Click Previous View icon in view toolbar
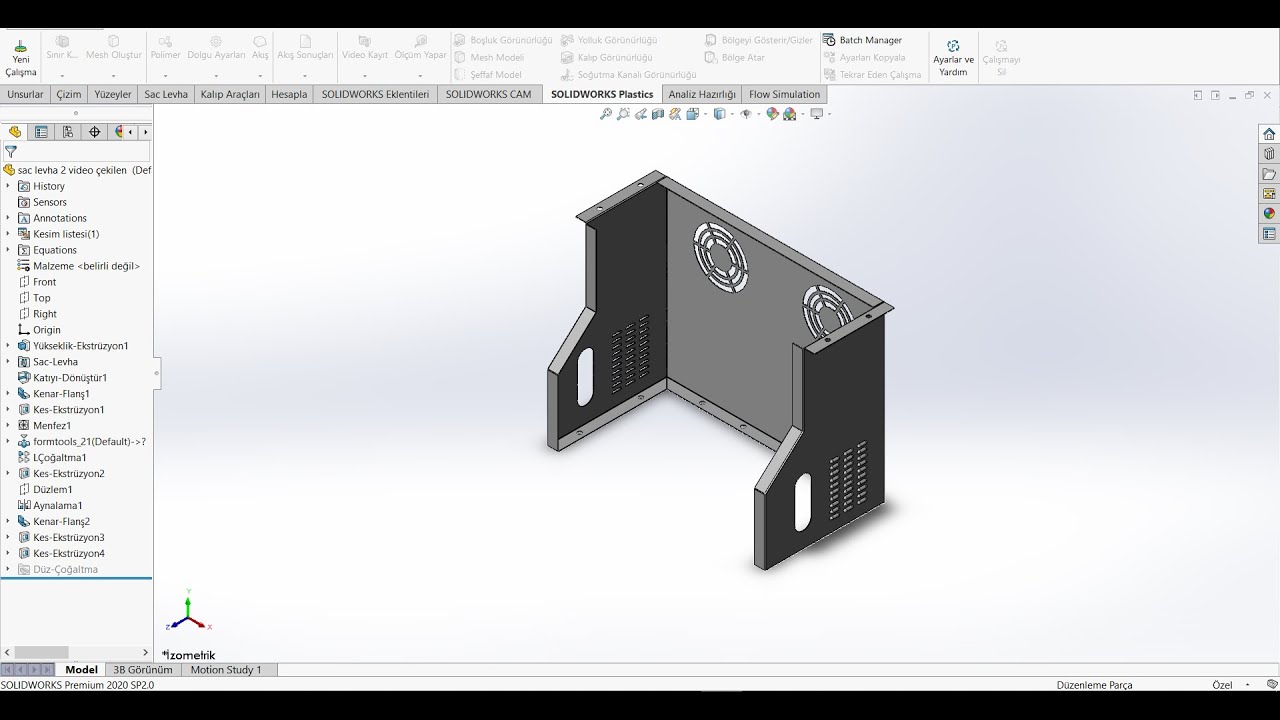This screenshot has height=720, width=1280. [640, 114]
